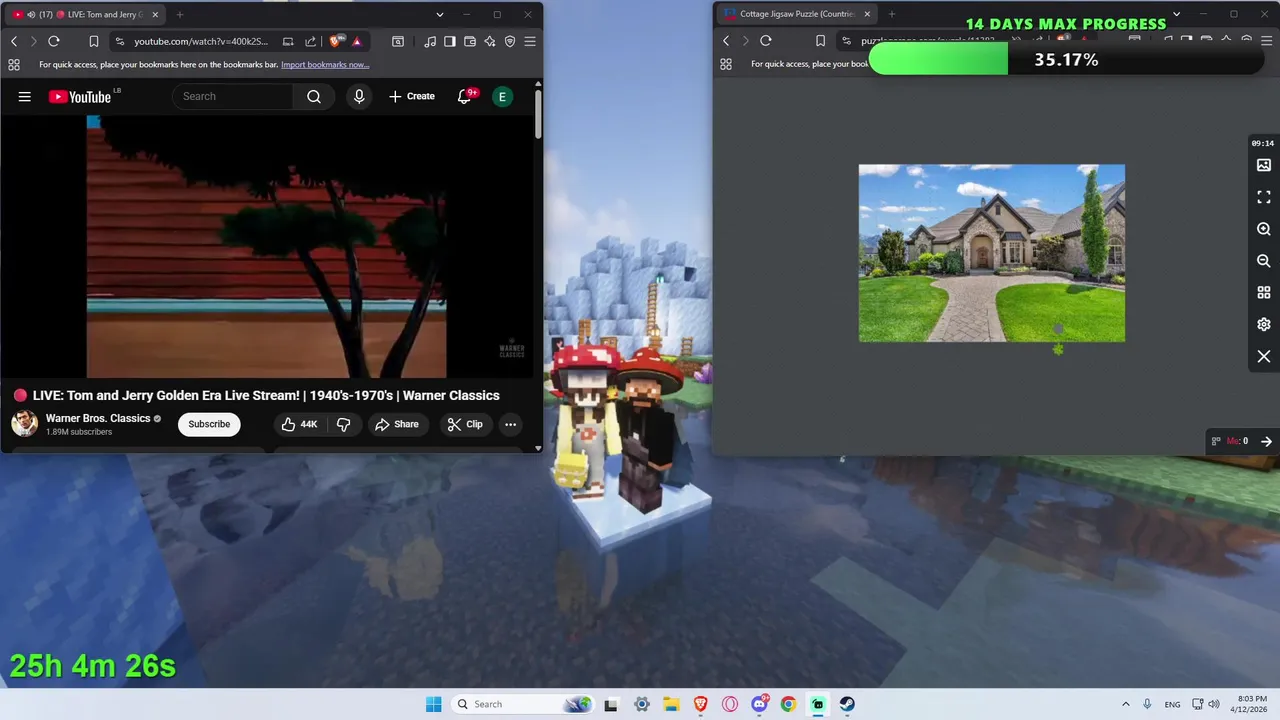
Task: Open tab search dropdown in YouTube window
Action: tap(440, 14)
